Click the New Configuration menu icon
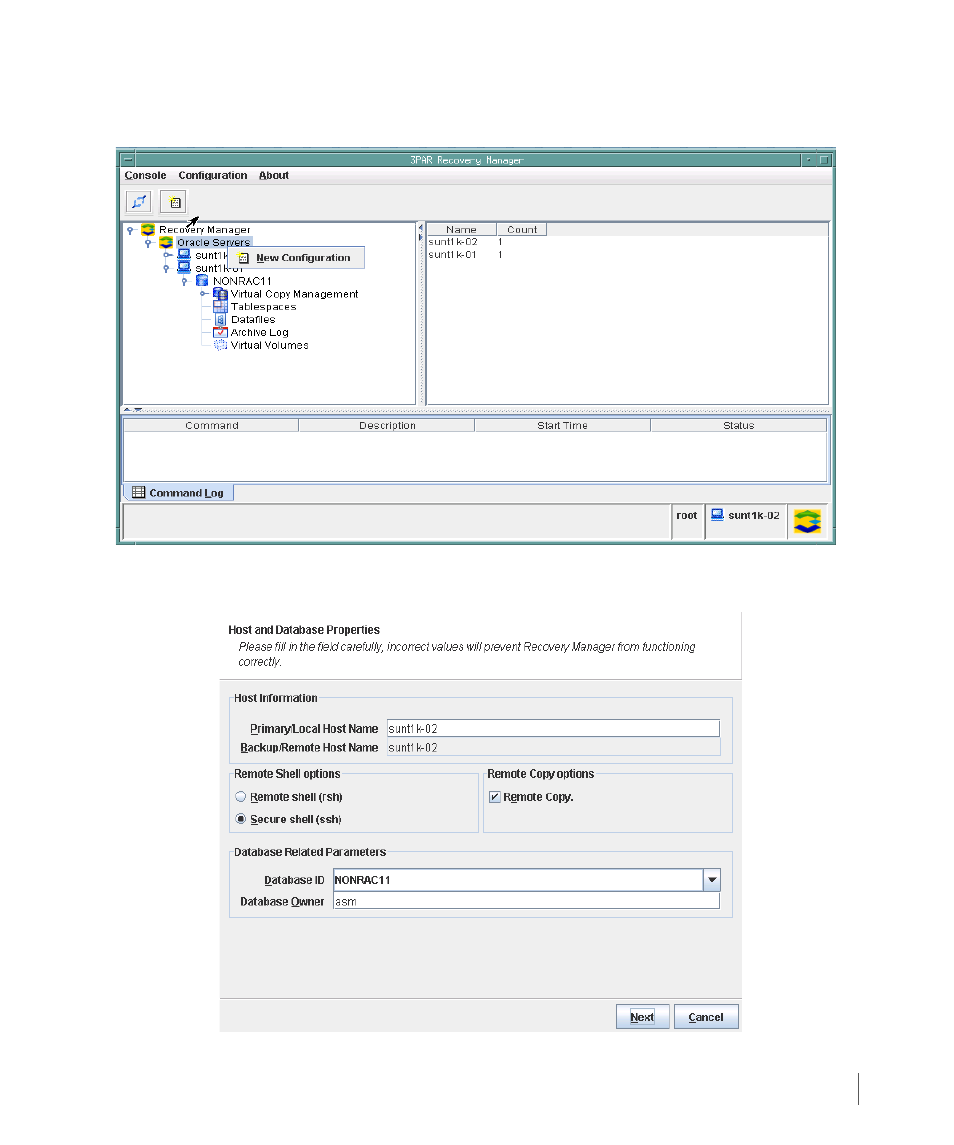 click(244, 259)
